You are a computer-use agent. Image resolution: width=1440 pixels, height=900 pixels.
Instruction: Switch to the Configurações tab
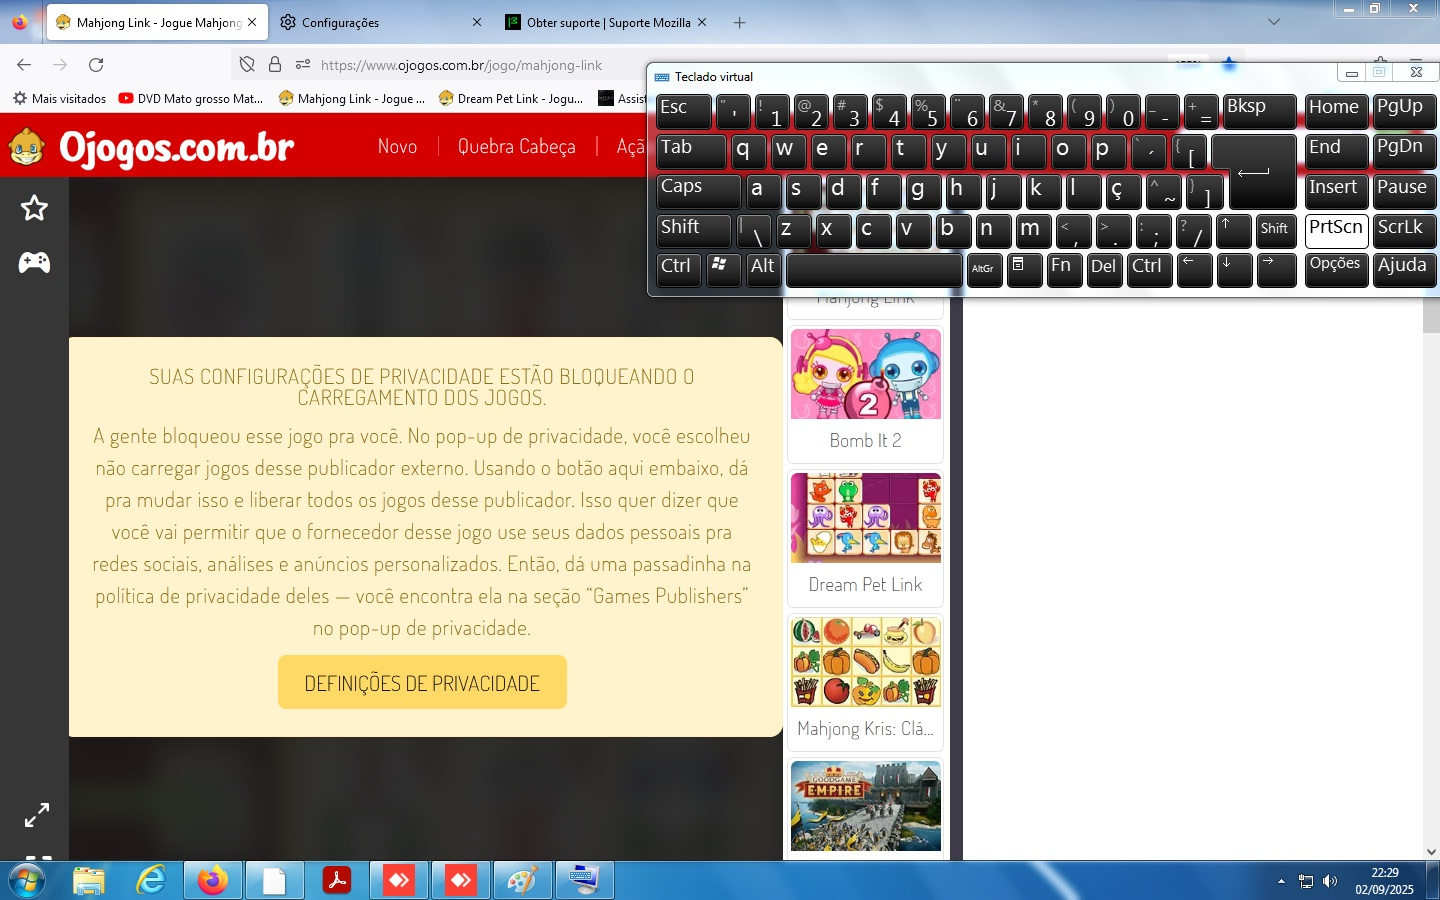[380, 22]
